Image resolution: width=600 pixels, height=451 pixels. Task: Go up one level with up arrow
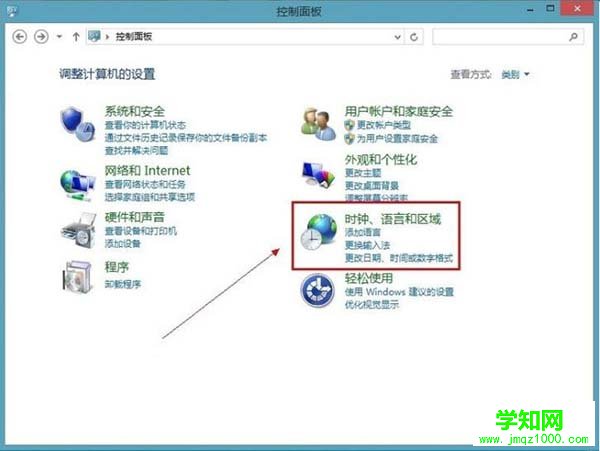coord(76,37)
